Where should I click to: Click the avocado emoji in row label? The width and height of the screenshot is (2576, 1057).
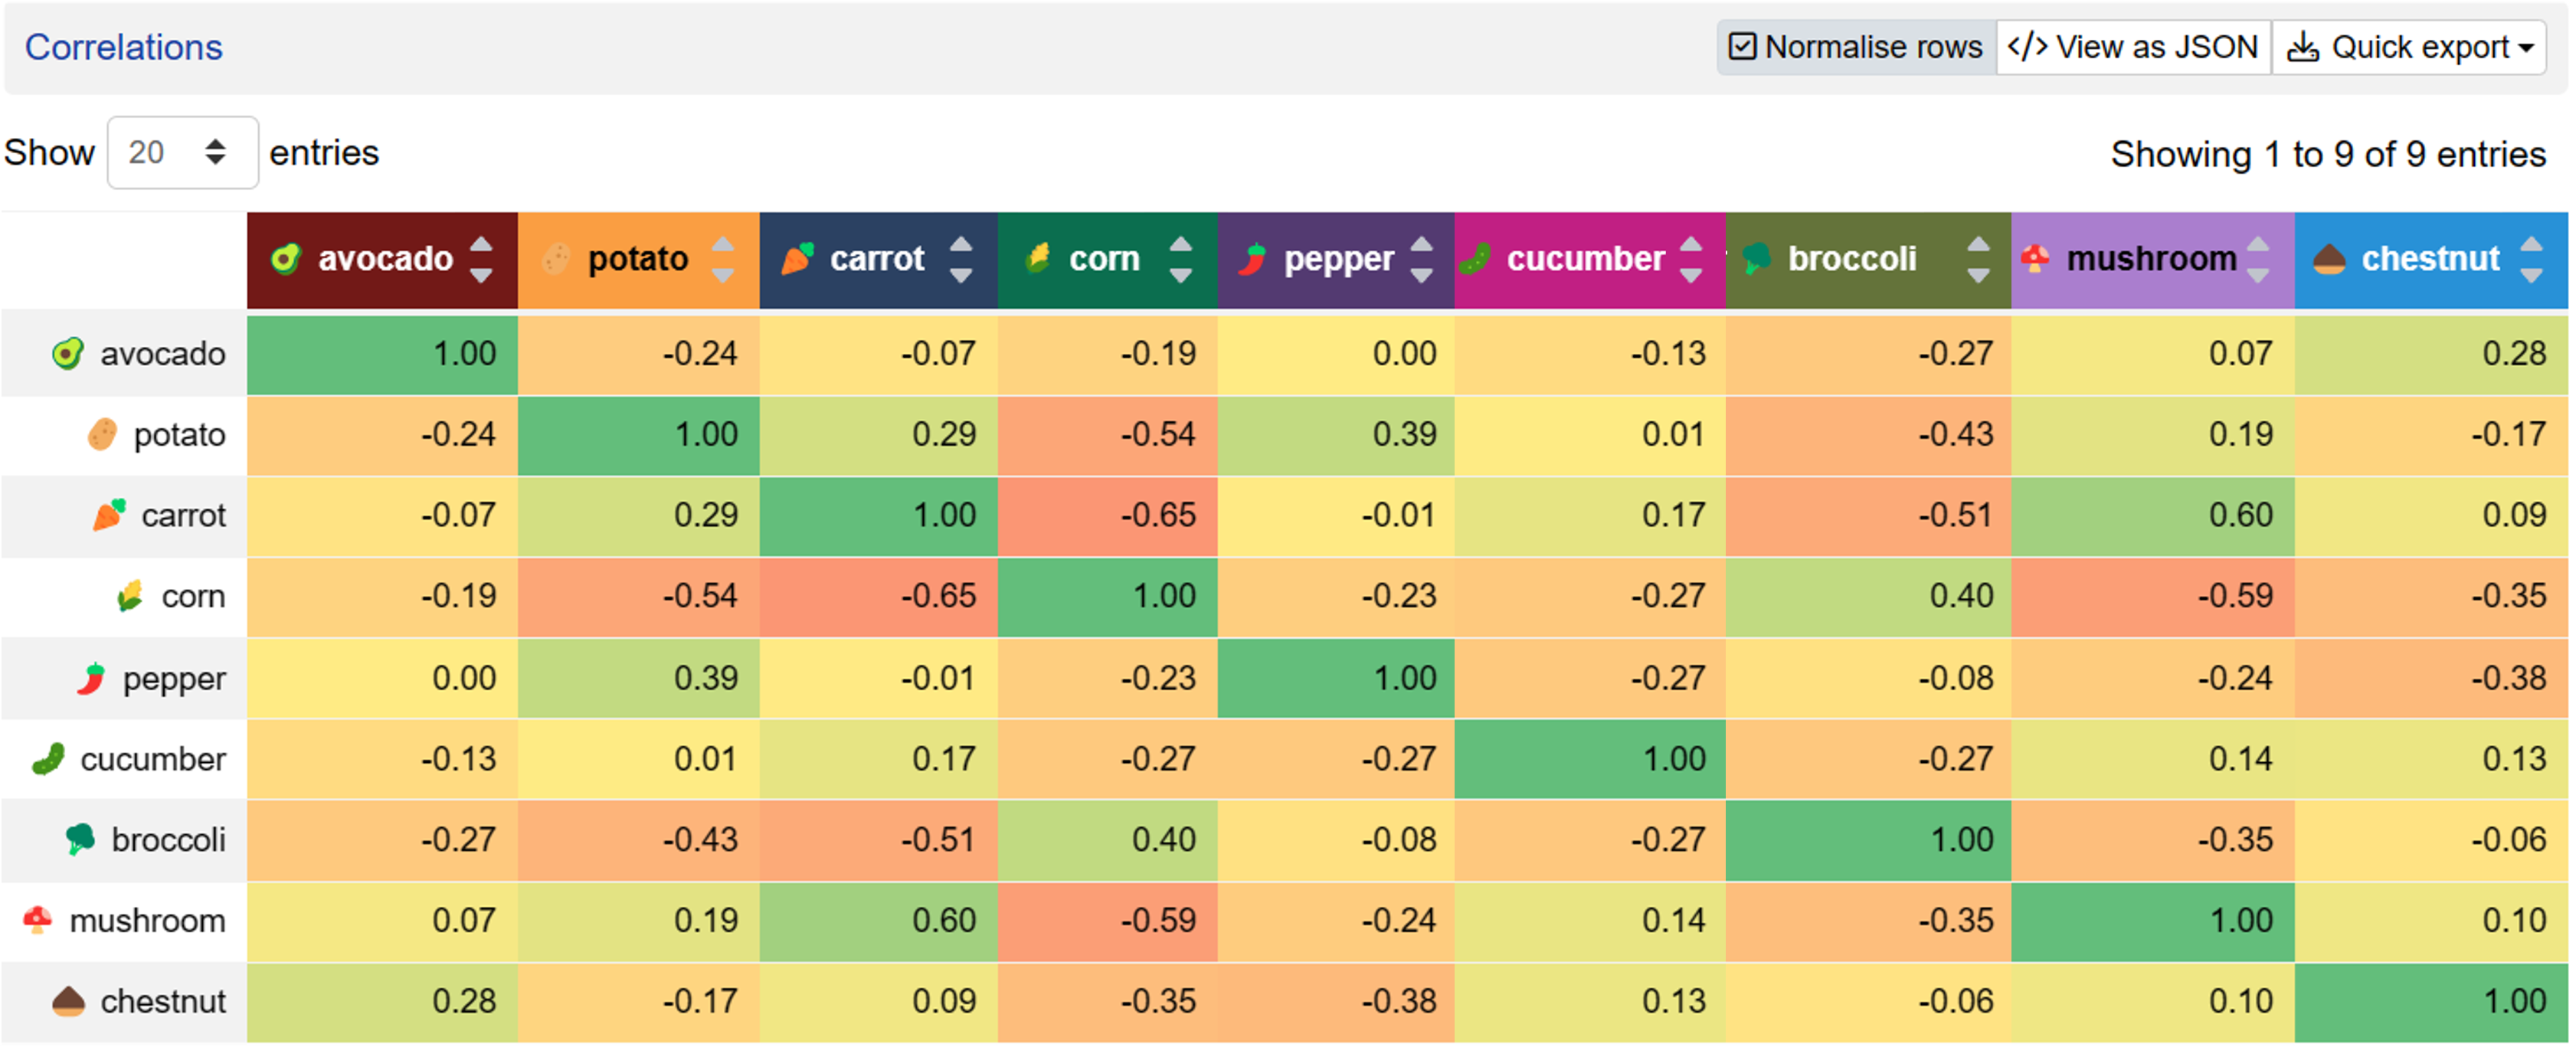pos(67,354)
